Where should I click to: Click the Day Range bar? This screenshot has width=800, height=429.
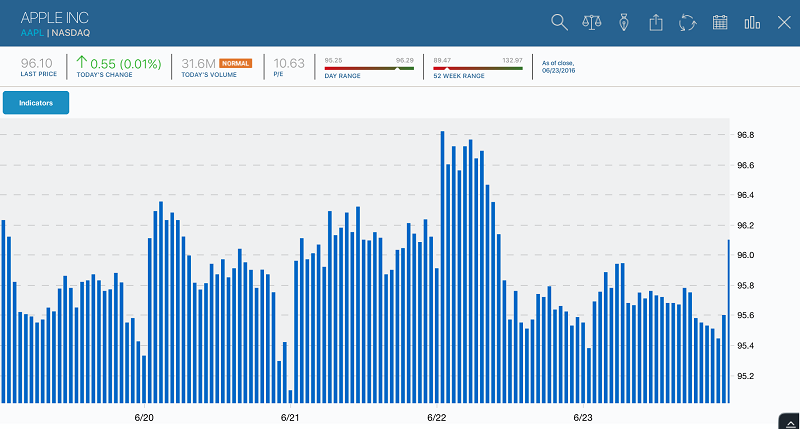coord(369,68)
